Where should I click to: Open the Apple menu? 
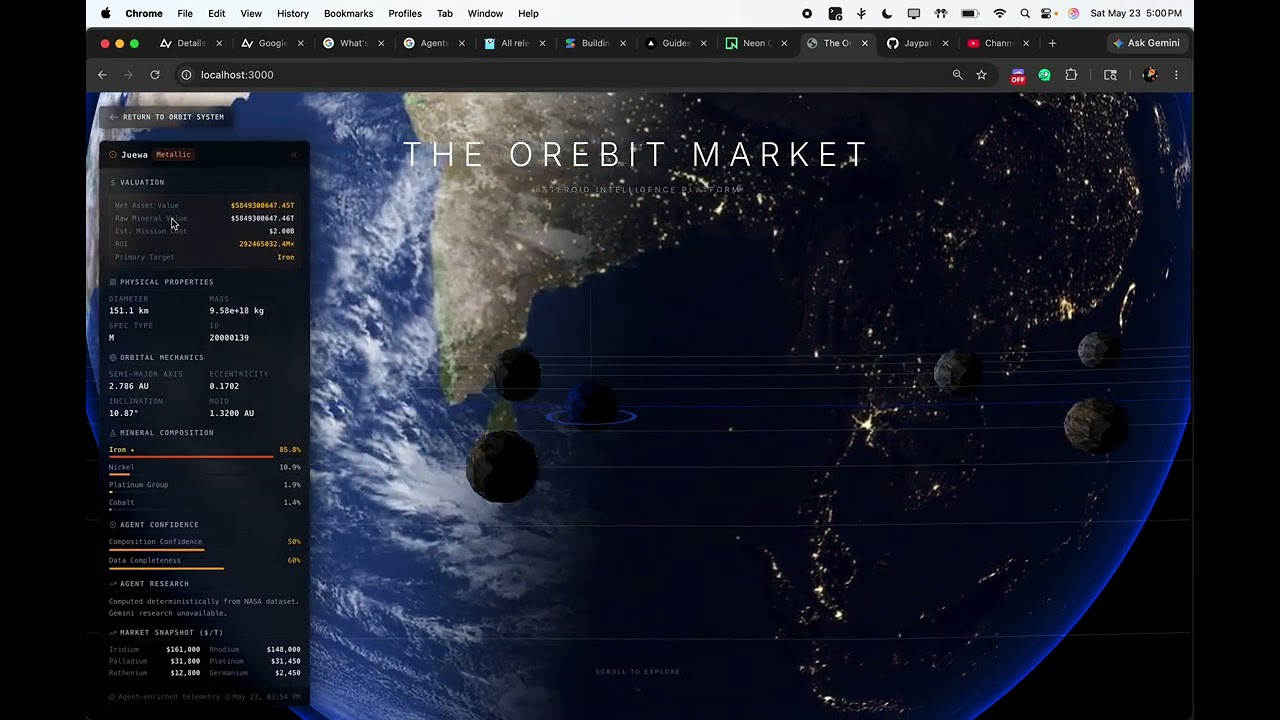coord(106,13)
